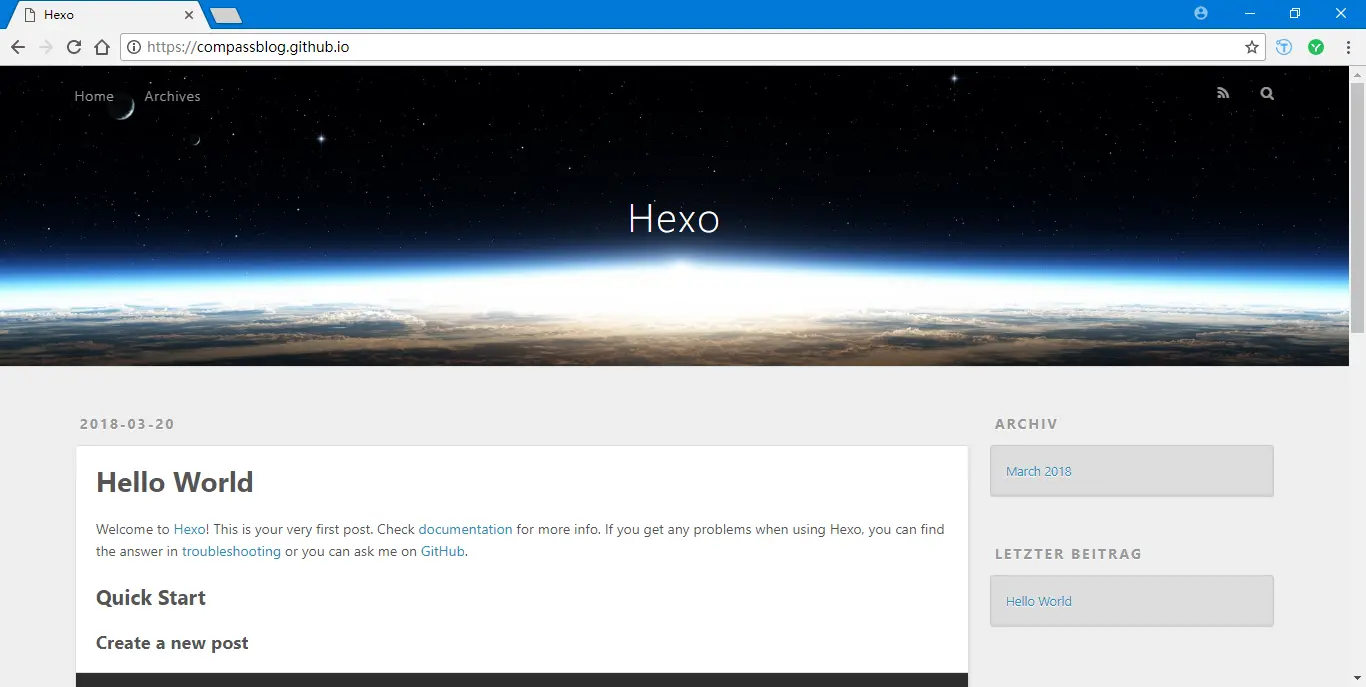Screen dimensions: 1366x687
Task: Click the browser back arrow
Action: click(18, 47)
